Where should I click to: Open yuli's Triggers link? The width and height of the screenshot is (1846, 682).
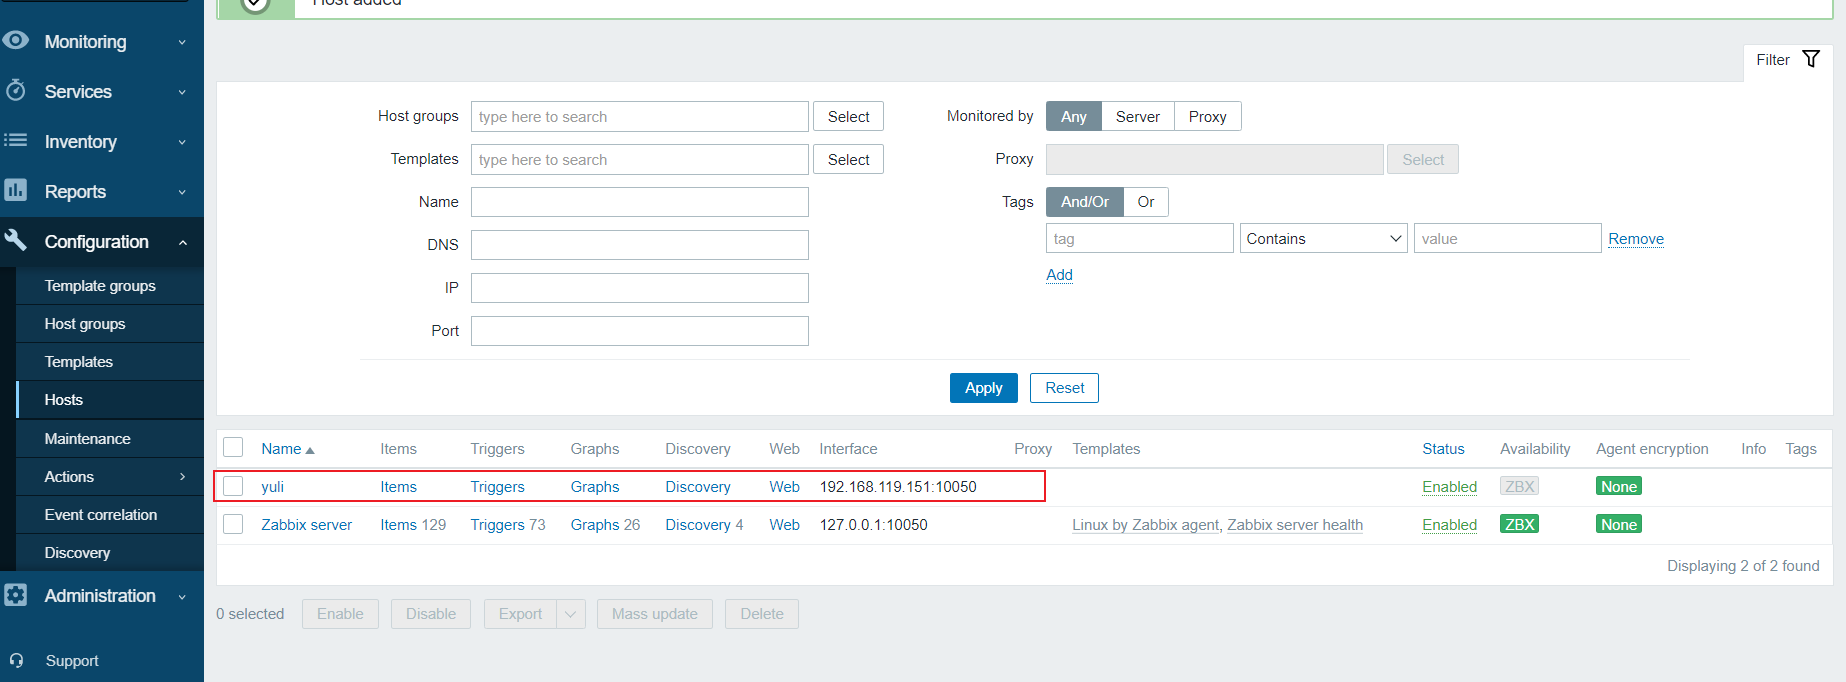click(497, 487)
